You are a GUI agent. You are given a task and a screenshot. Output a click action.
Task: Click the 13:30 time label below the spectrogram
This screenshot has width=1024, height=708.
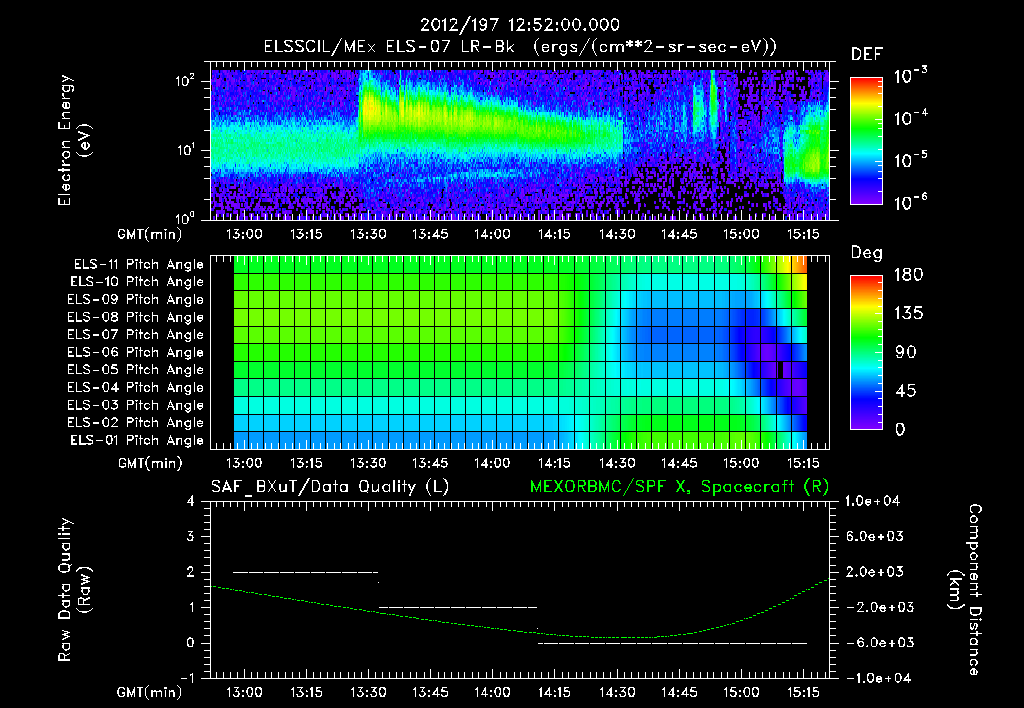[368, 234]
